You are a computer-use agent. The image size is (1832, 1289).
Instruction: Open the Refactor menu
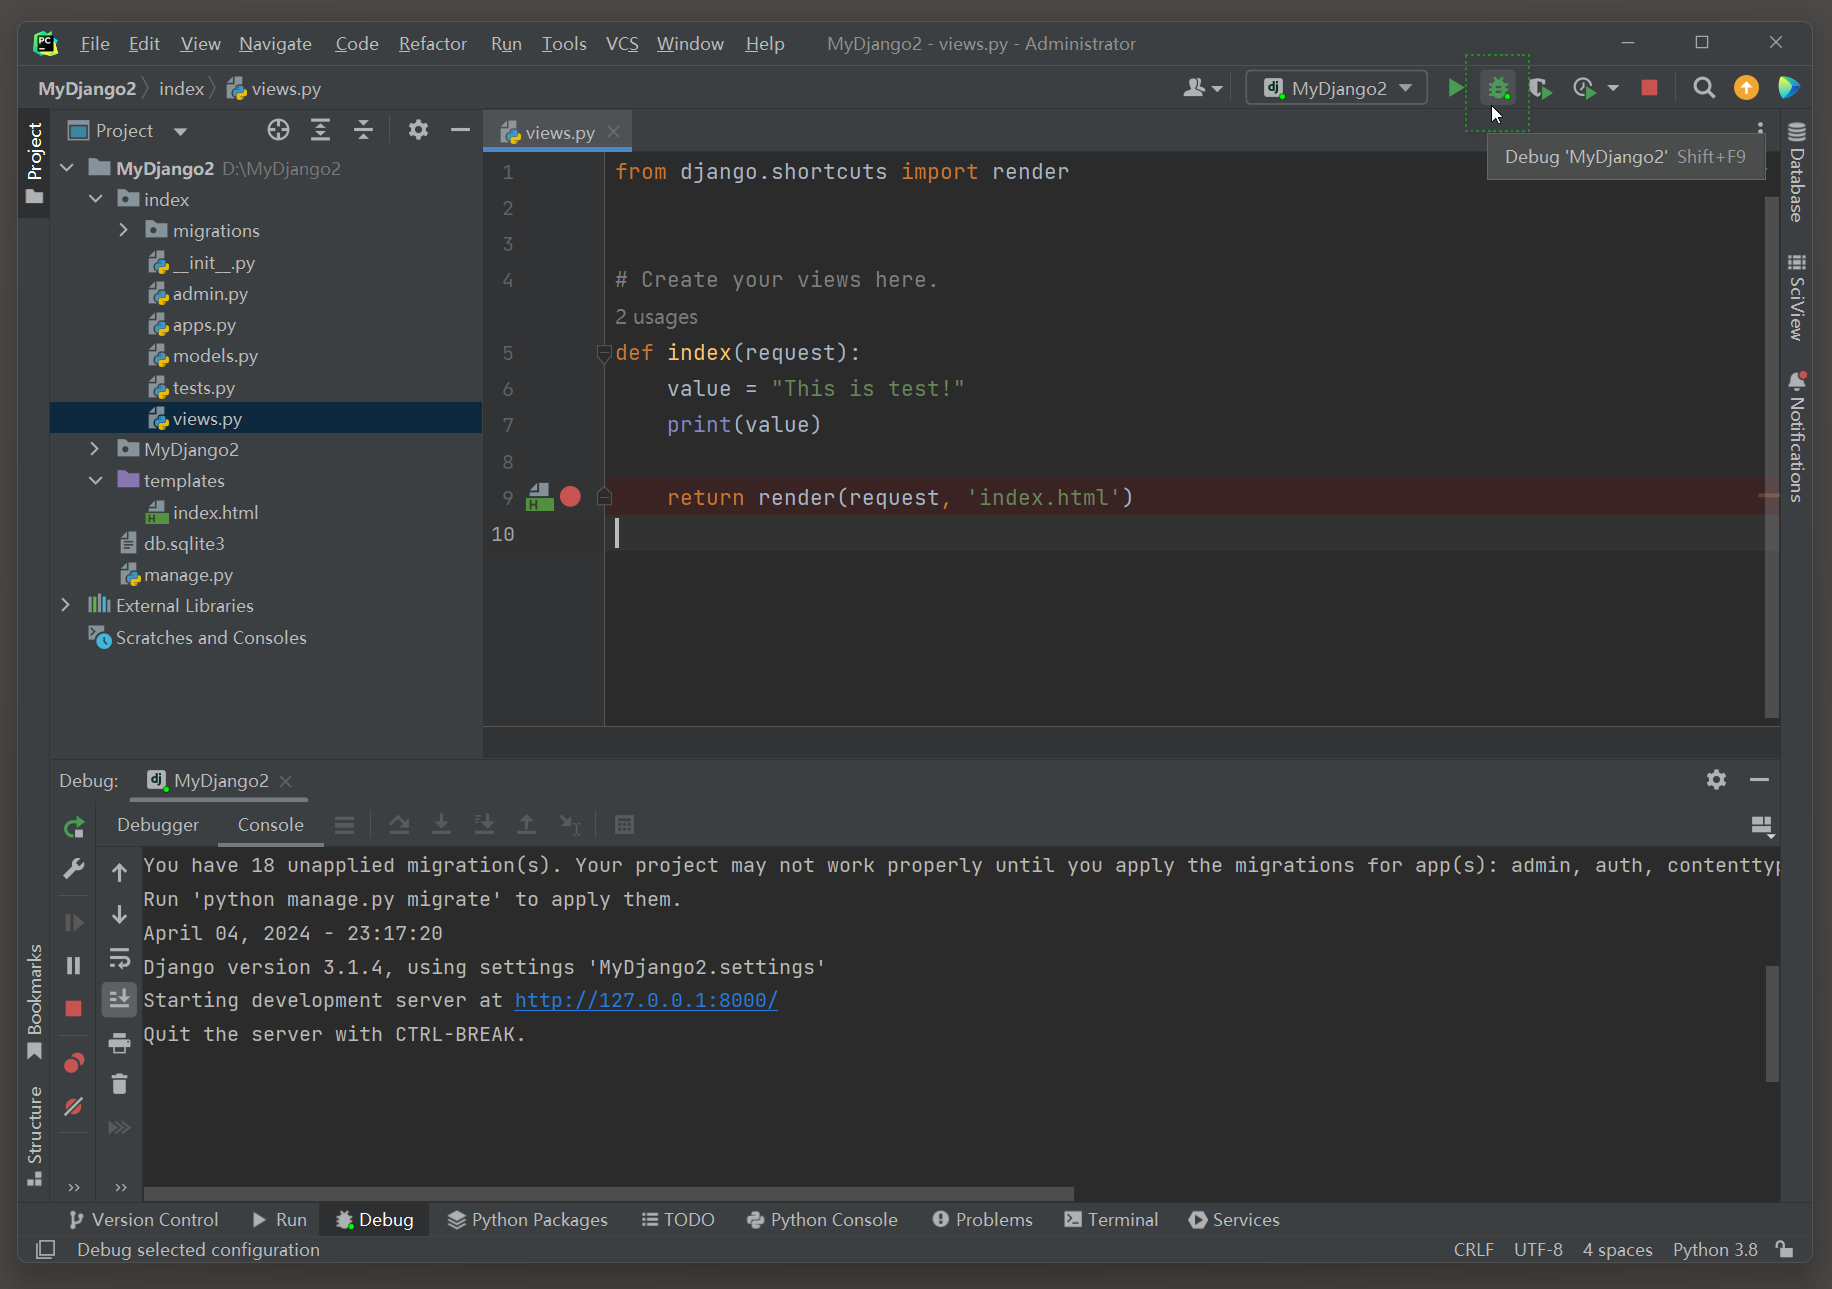pyautogui.click(x=432, y=43)
